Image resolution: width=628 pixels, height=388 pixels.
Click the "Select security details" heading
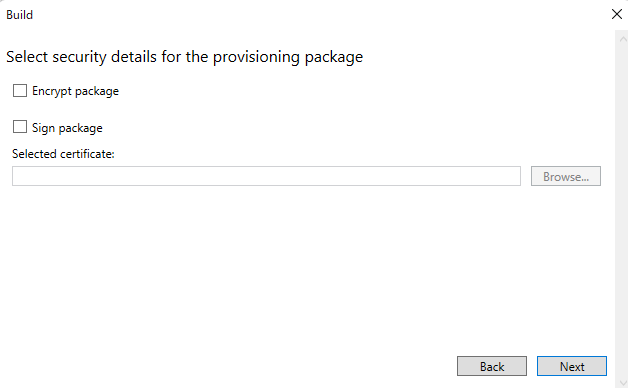click(x=185, y=57)
